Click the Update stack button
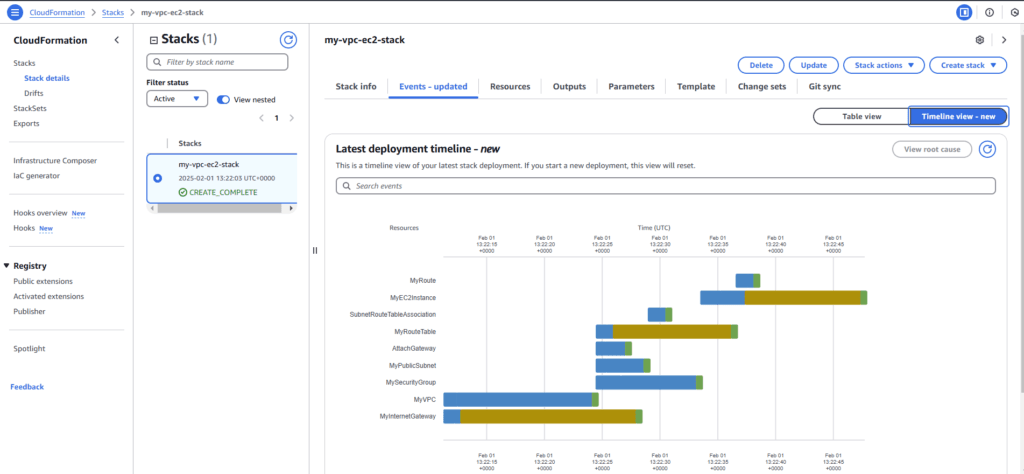This screenshot has height=474, width=1024. (x=814, y=65)
